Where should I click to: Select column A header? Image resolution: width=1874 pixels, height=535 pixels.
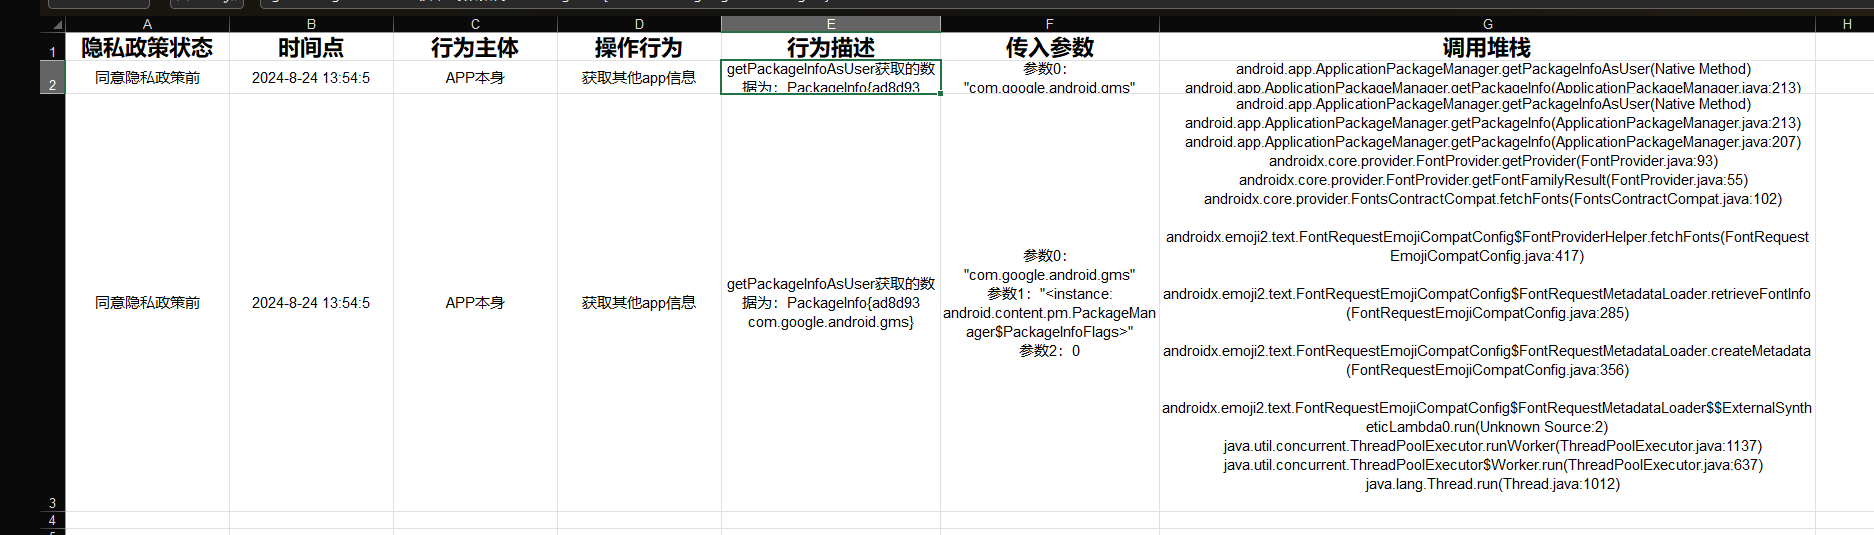[147, 24]
